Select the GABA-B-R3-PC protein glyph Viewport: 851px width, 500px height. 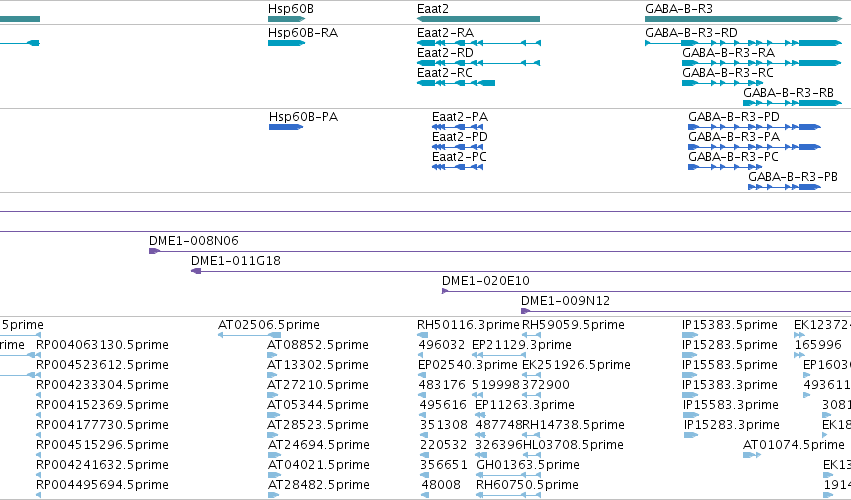click(725, 167)
